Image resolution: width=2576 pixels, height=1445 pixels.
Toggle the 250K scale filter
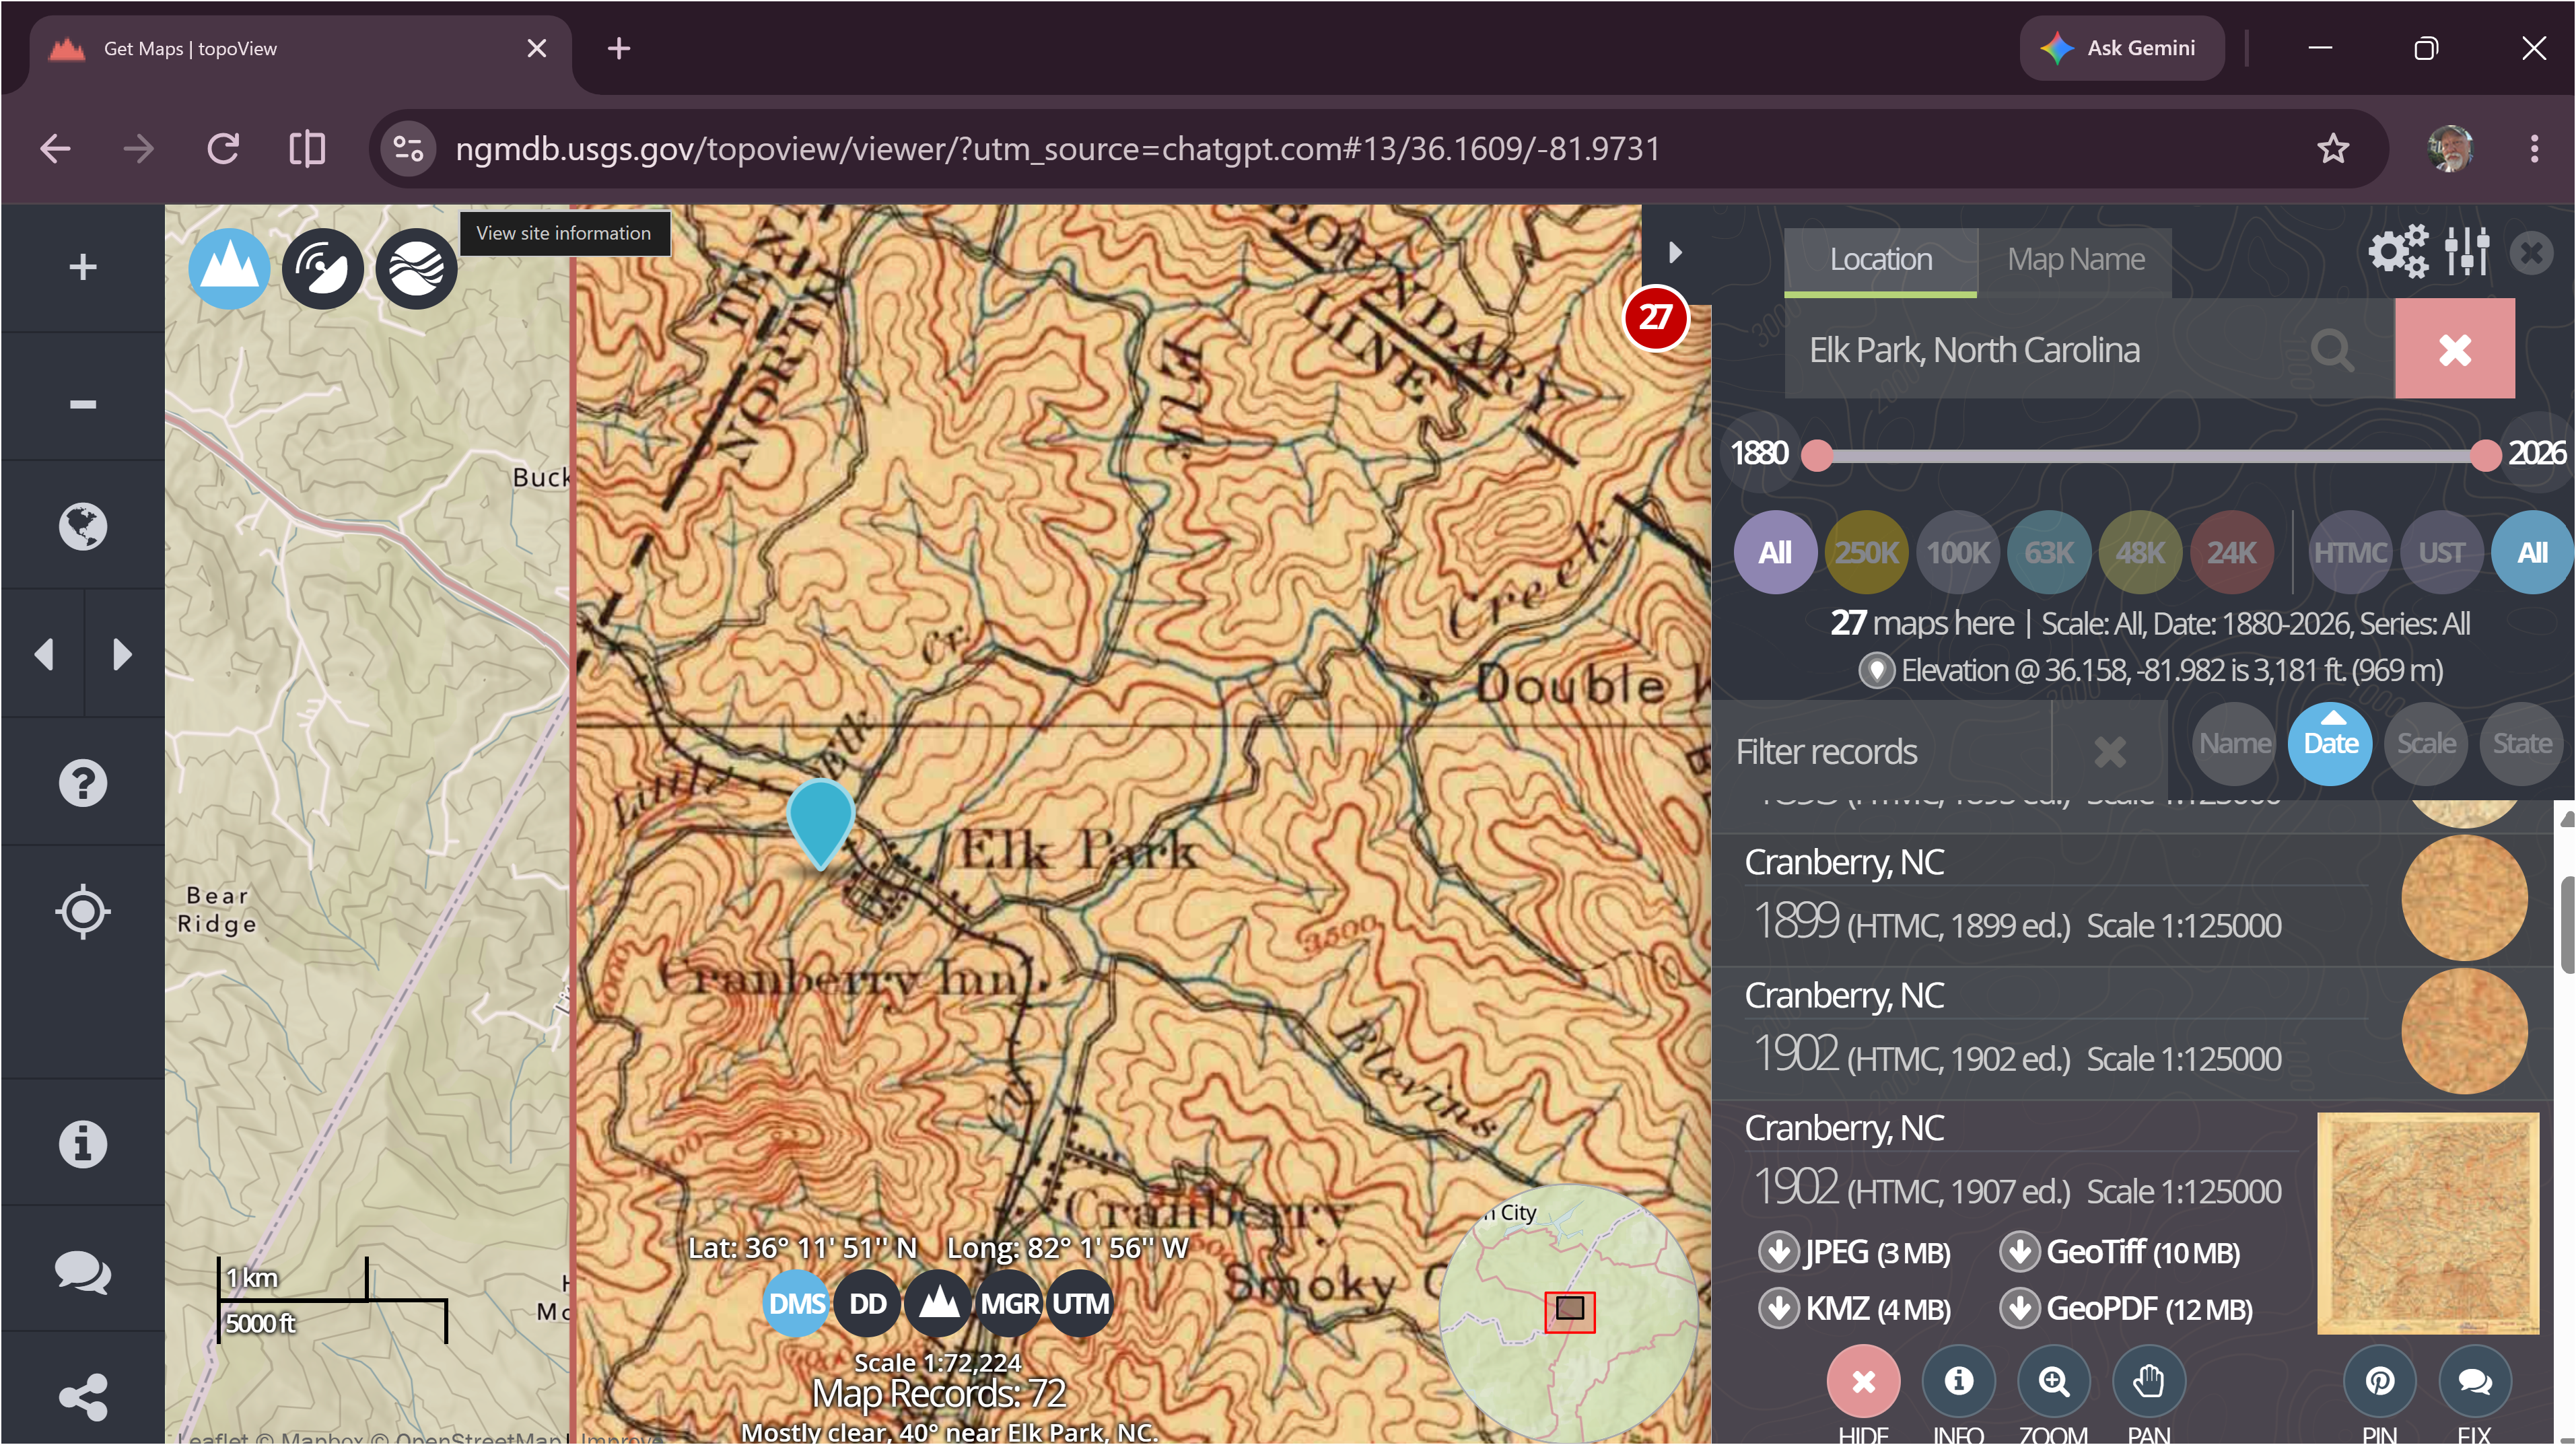[x=1866, y=552]
